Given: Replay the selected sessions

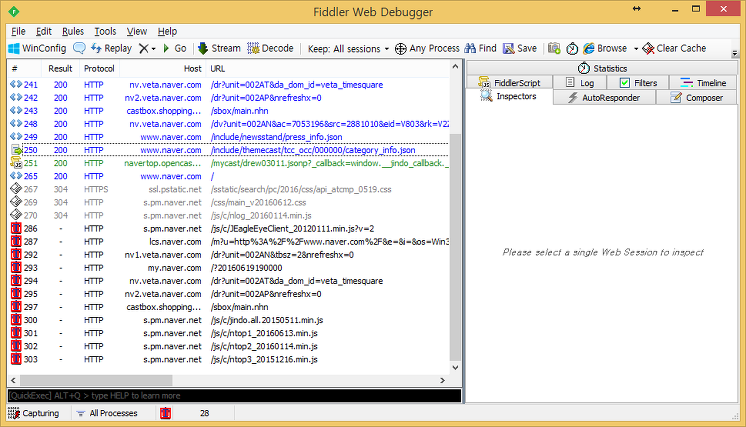Looking at the screenshot, I should coord(111,49).
